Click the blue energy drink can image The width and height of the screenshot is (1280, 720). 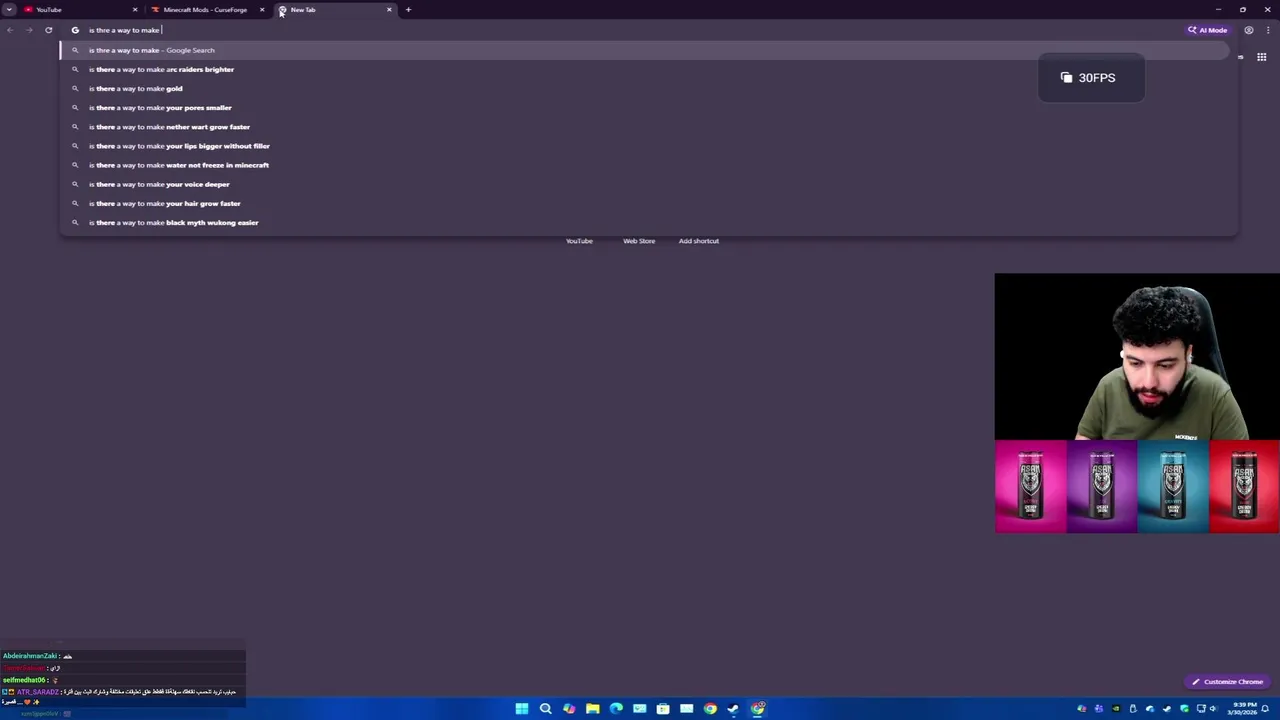tap(1173, 486)
